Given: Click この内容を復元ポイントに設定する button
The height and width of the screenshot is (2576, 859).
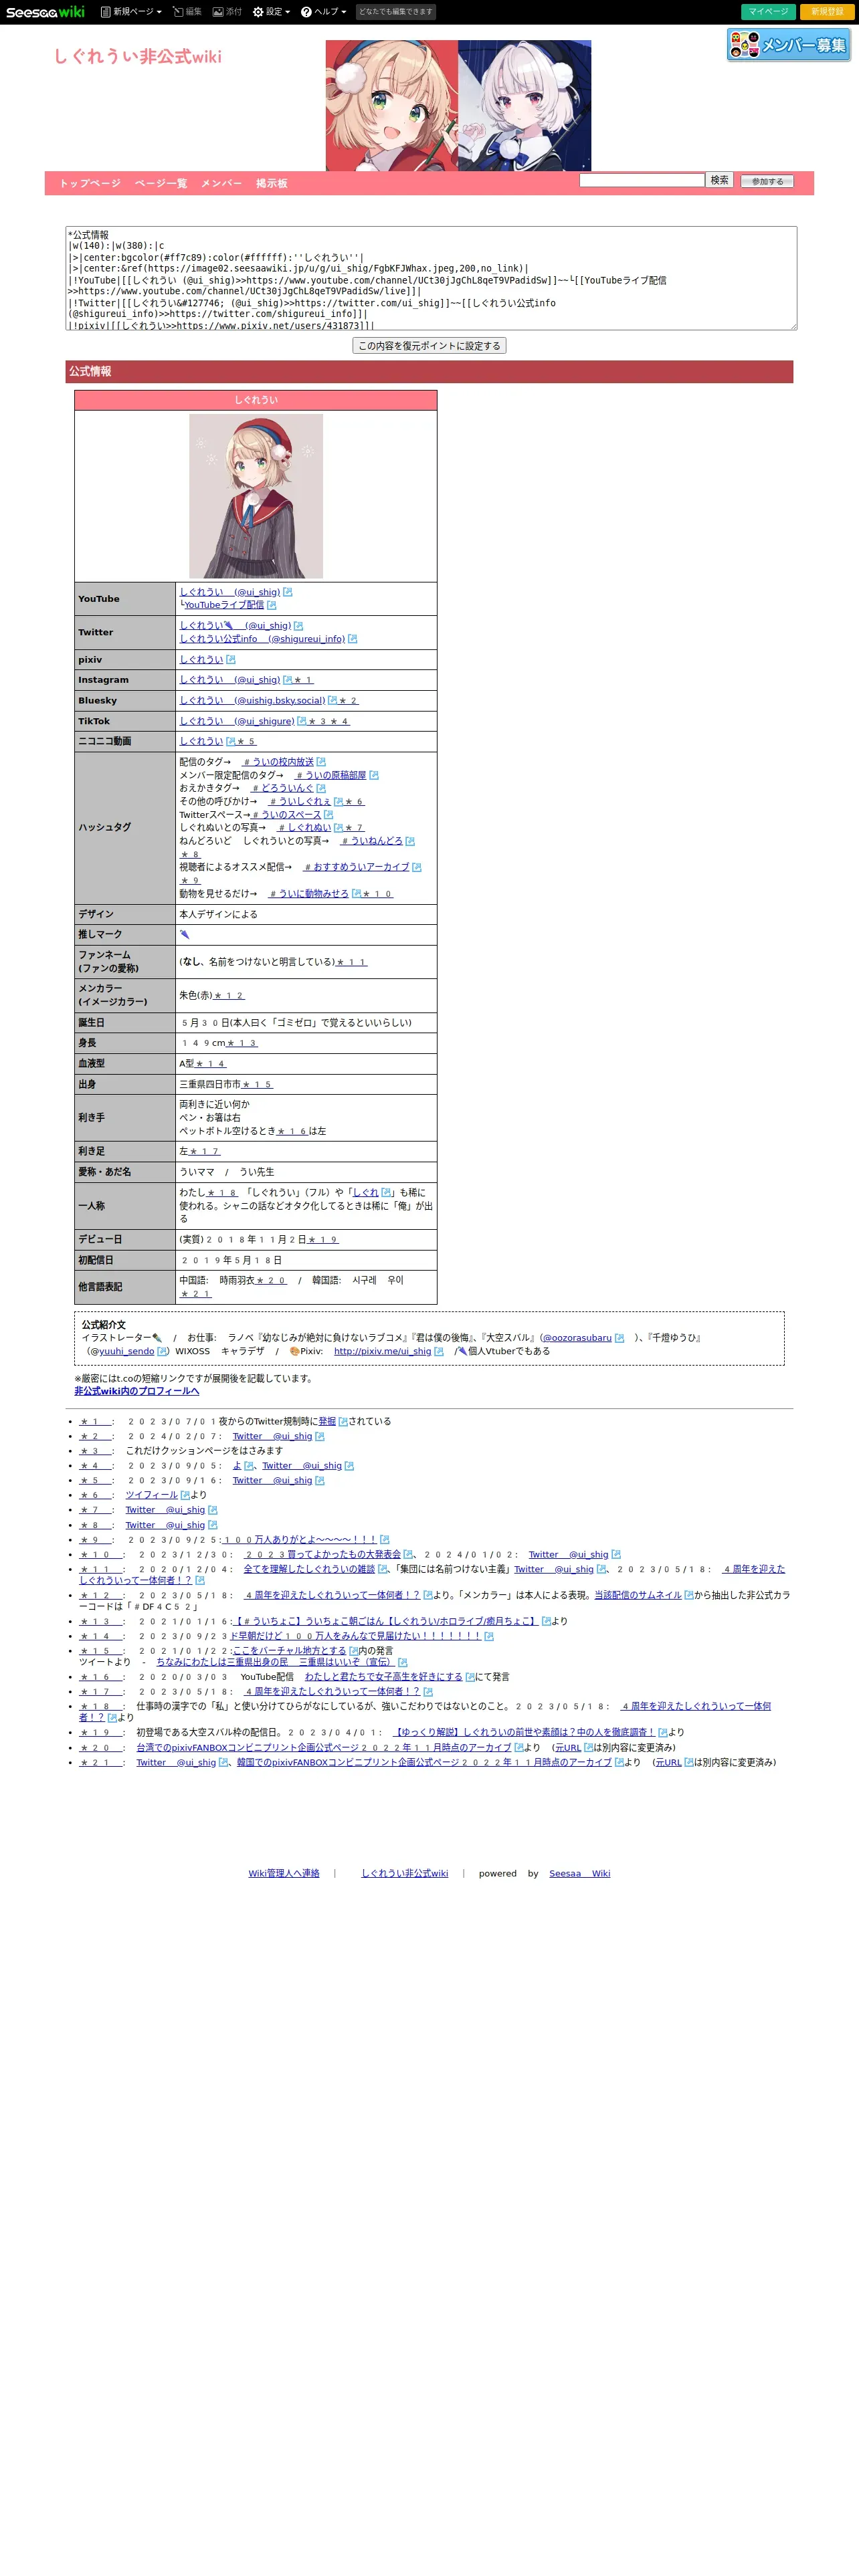Looking at the screenshot, I should 429,346.
